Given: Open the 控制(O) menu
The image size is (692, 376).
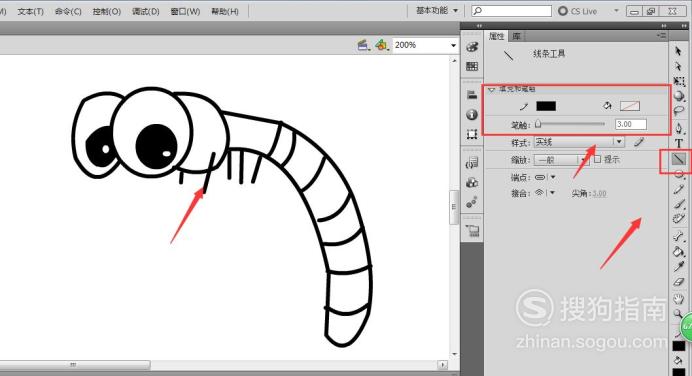Looking at the screenshot, I should 106,12.
